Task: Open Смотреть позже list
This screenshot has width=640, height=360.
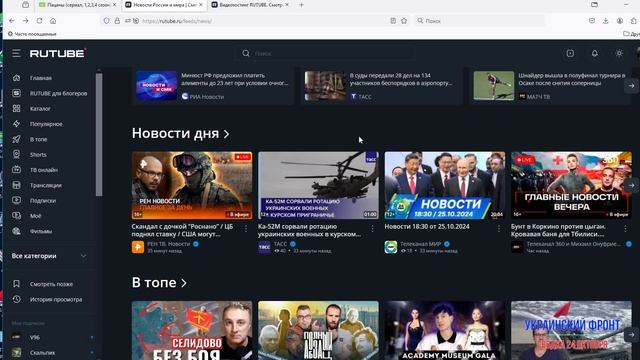Action: tap(42, 284)
